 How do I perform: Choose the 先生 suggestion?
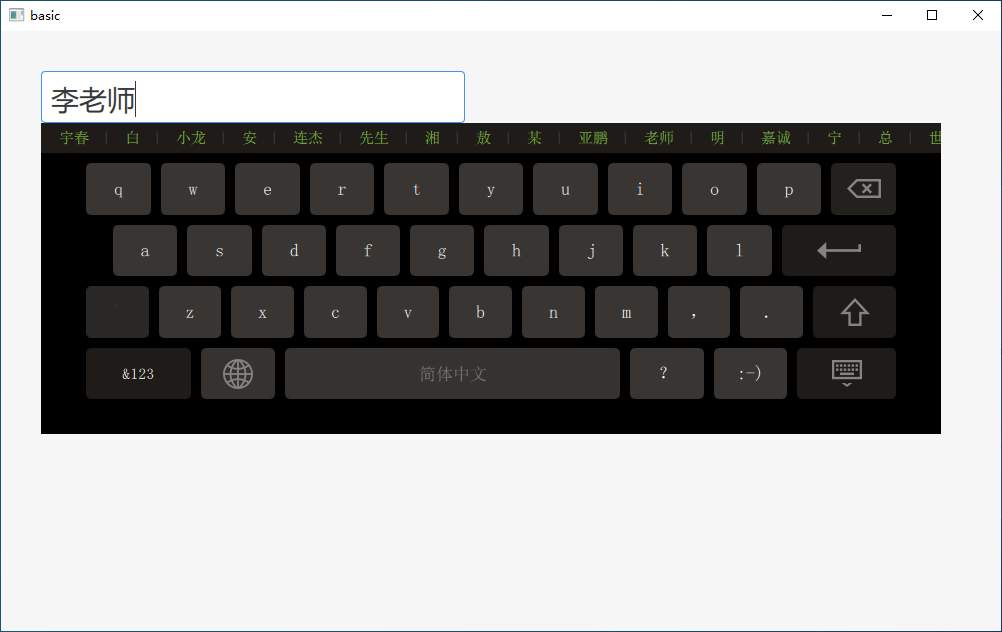pyautogui.click(x=374, y=138)
